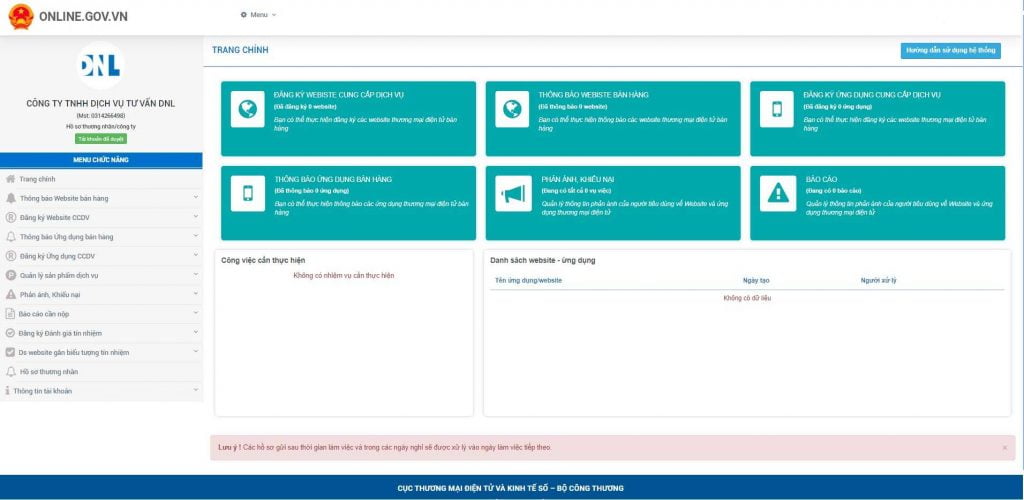The width and height of the screenshot is (1024, 500).
Task: Click the home icon beside Trang chính
Action: 10,179
